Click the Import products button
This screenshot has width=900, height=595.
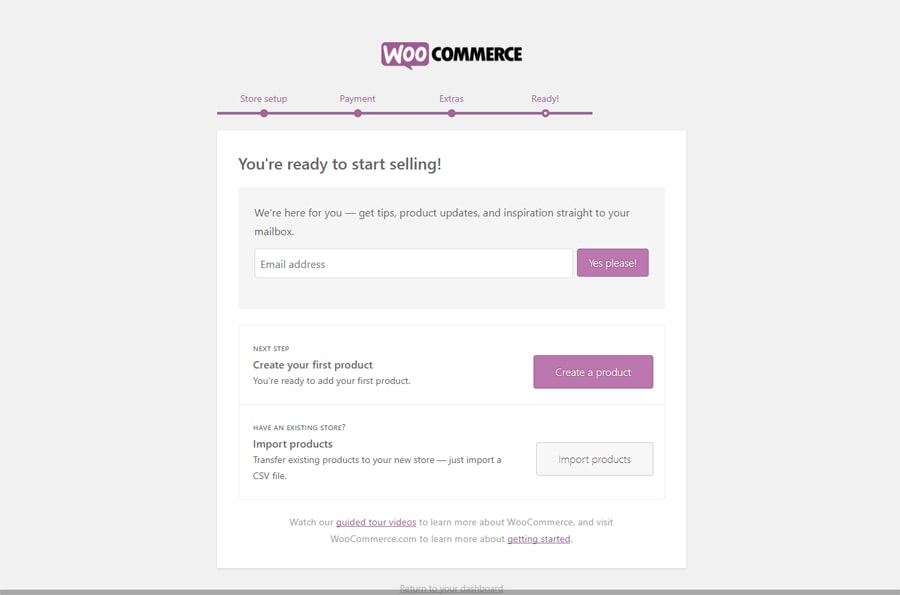point(594,459)
